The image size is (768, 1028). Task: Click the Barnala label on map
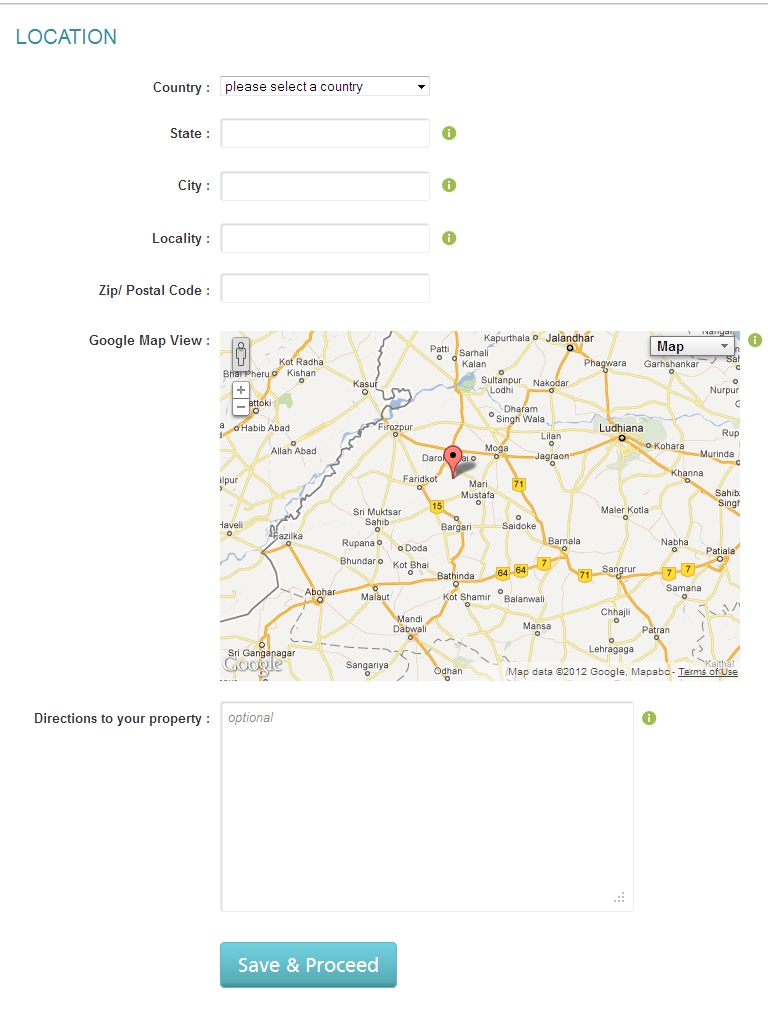coord(564,541)
